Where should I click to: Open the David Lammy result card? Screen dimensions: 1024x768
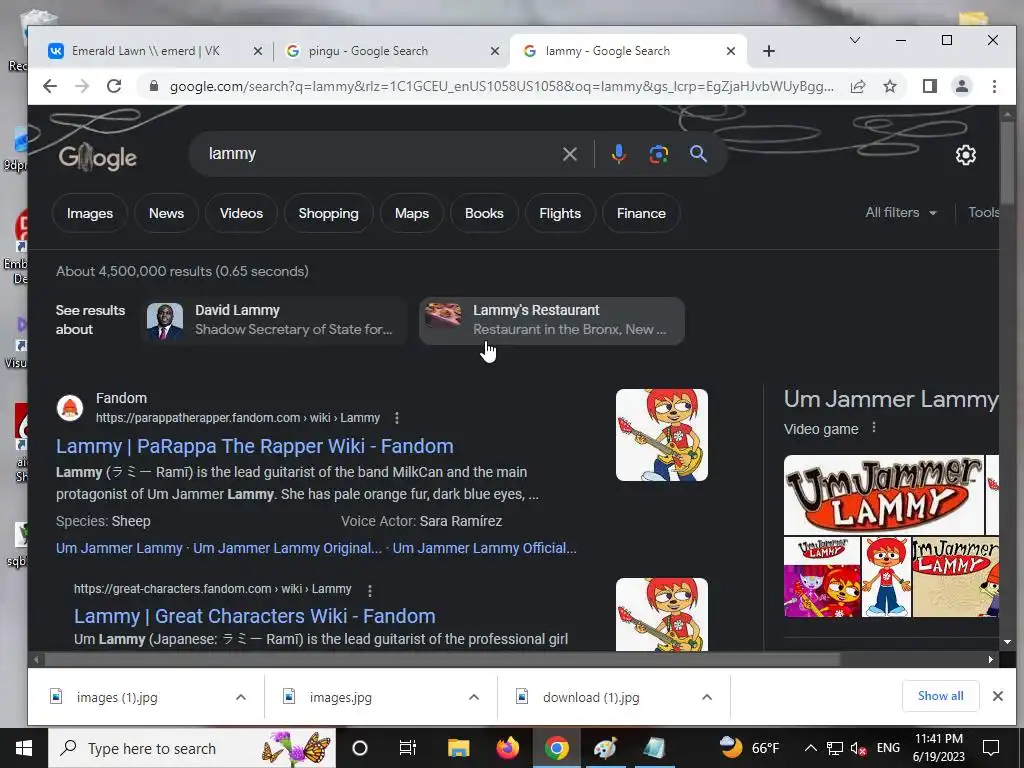coord(274,320)
